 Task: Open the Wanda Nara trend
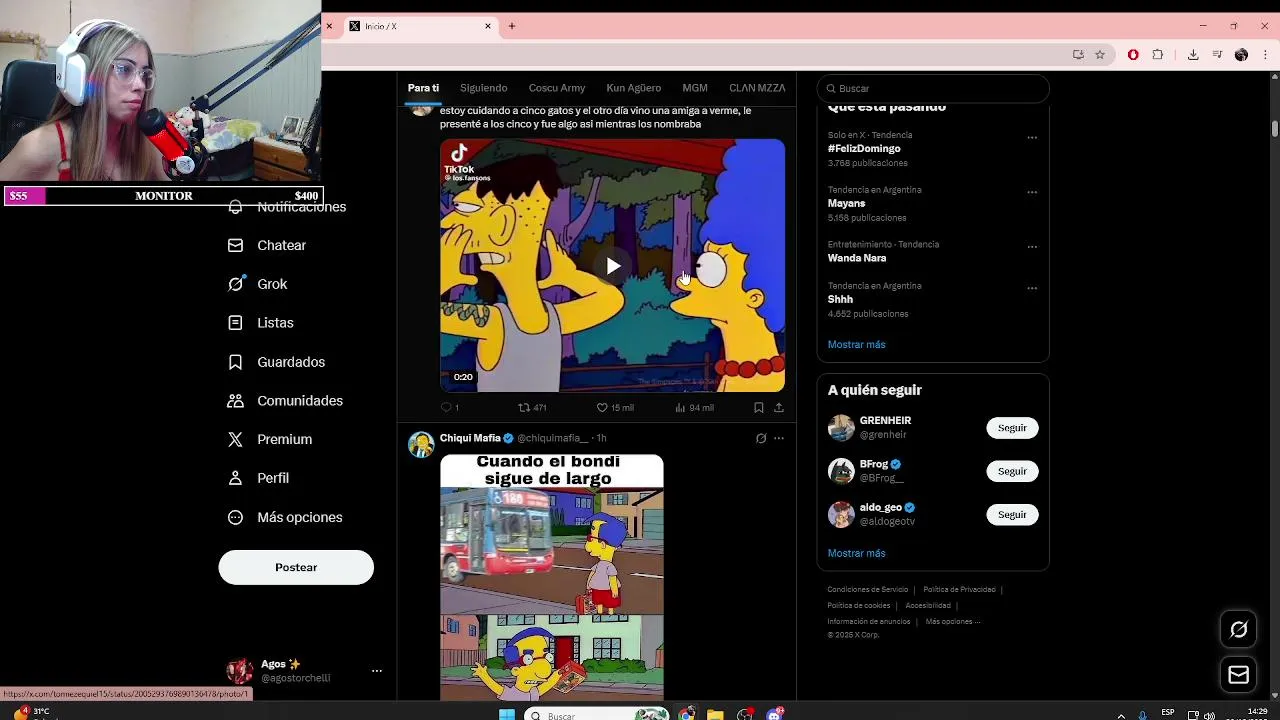857,258
